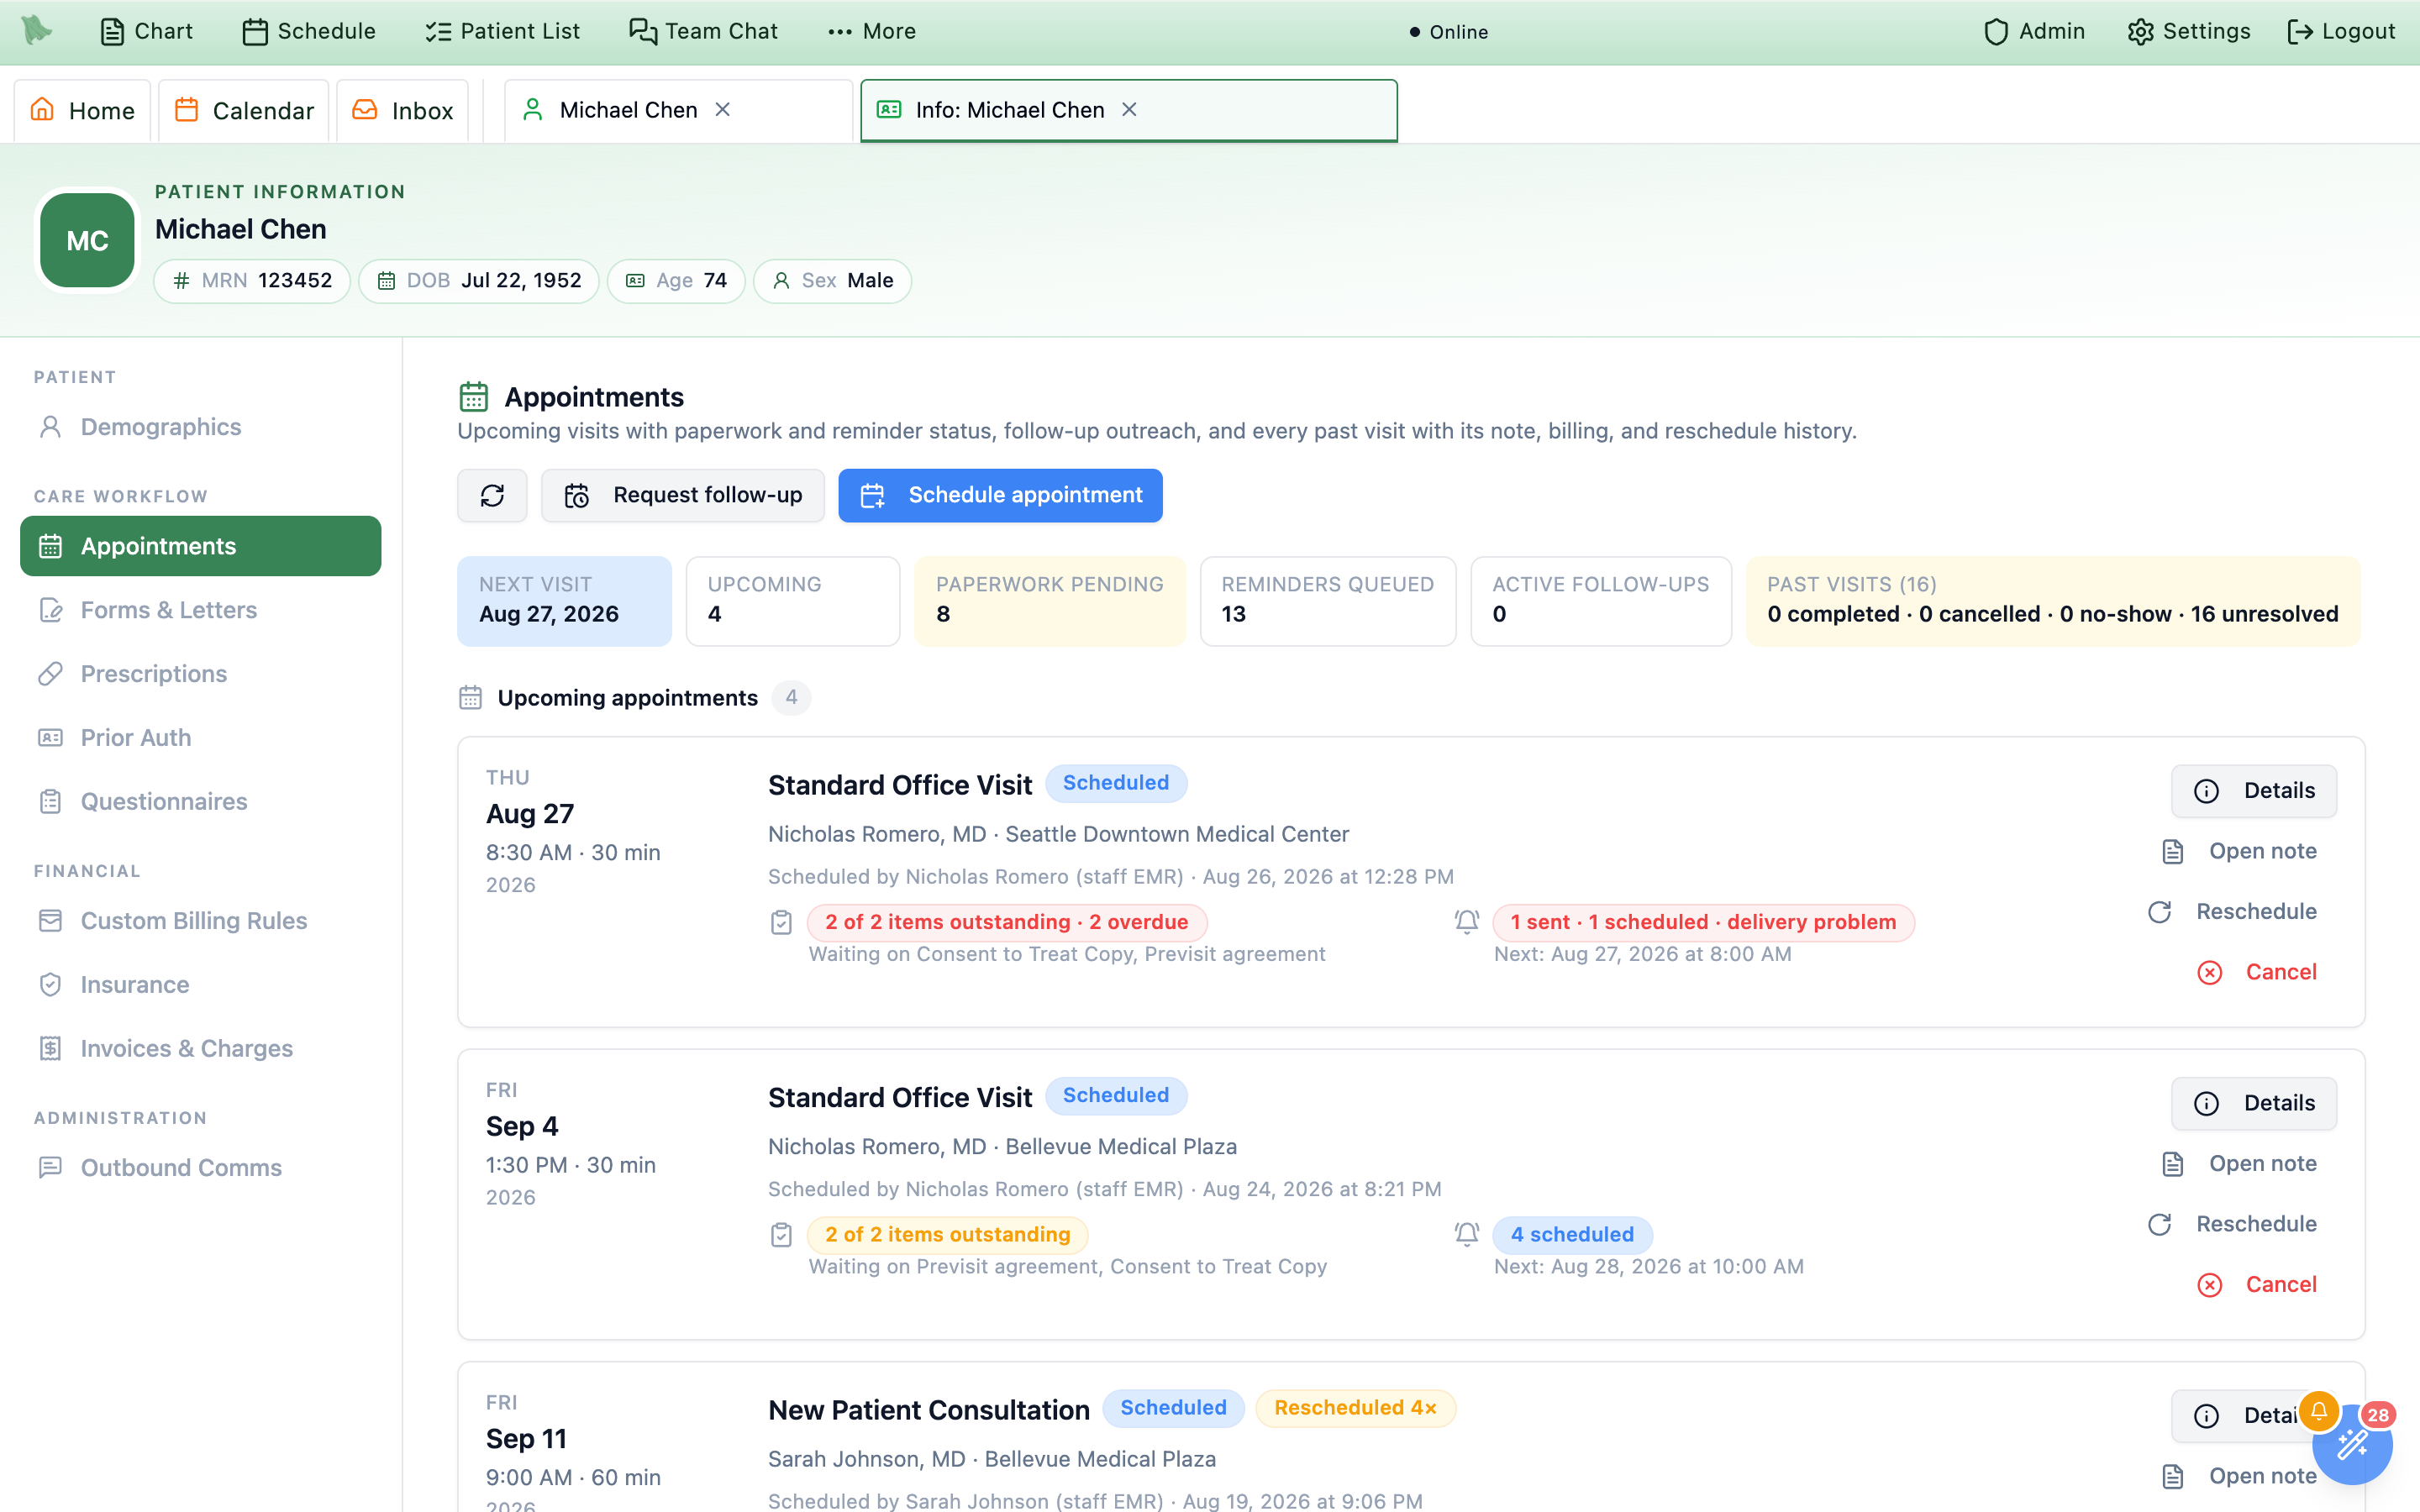
Task: Click the Upcoming count card
Action: (x=793, y=601)
